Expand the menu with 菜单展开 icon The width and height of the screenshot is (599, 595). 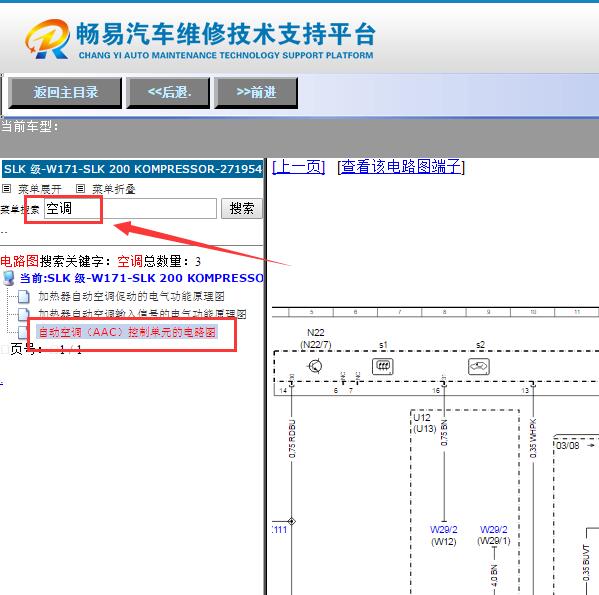tap(6, 189)
